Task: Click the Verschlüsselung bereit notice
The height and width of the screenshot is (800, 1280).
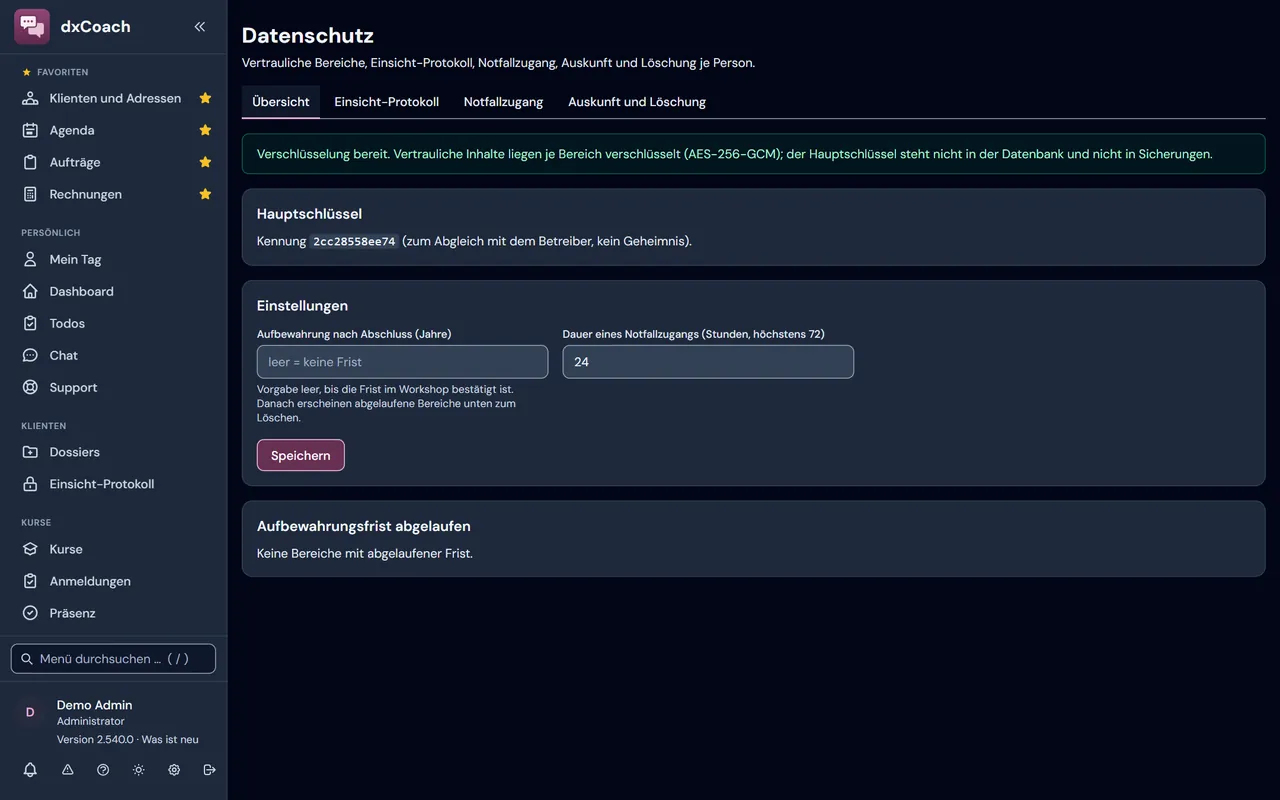Action: [753, 154]
